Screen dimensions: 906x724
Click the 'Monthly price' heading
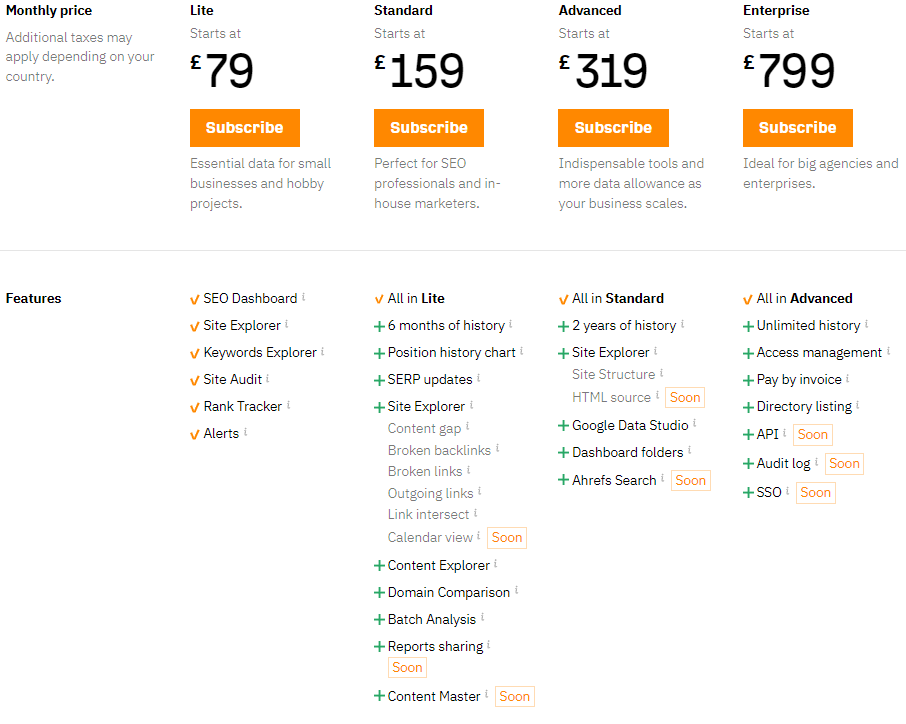49,10
